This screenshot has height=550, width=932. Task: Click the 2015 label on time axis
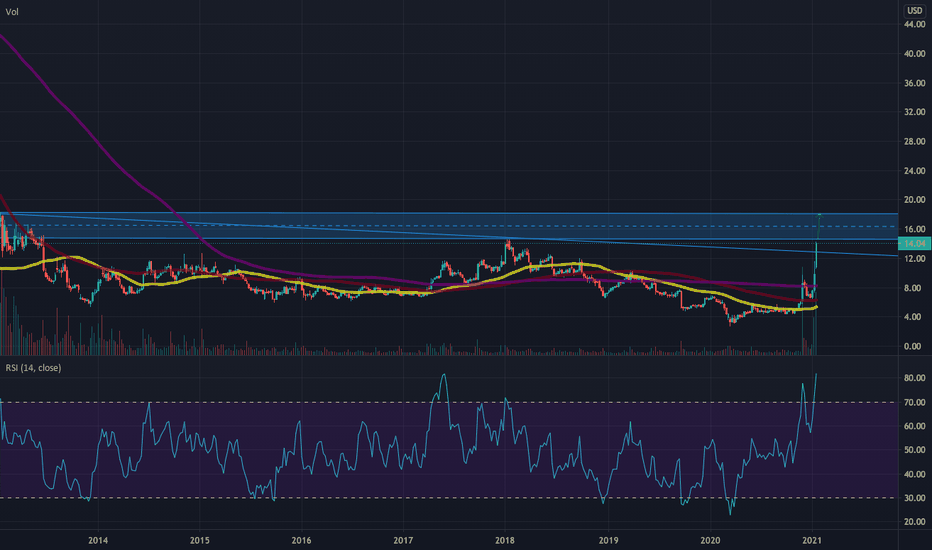coord(200,540)
